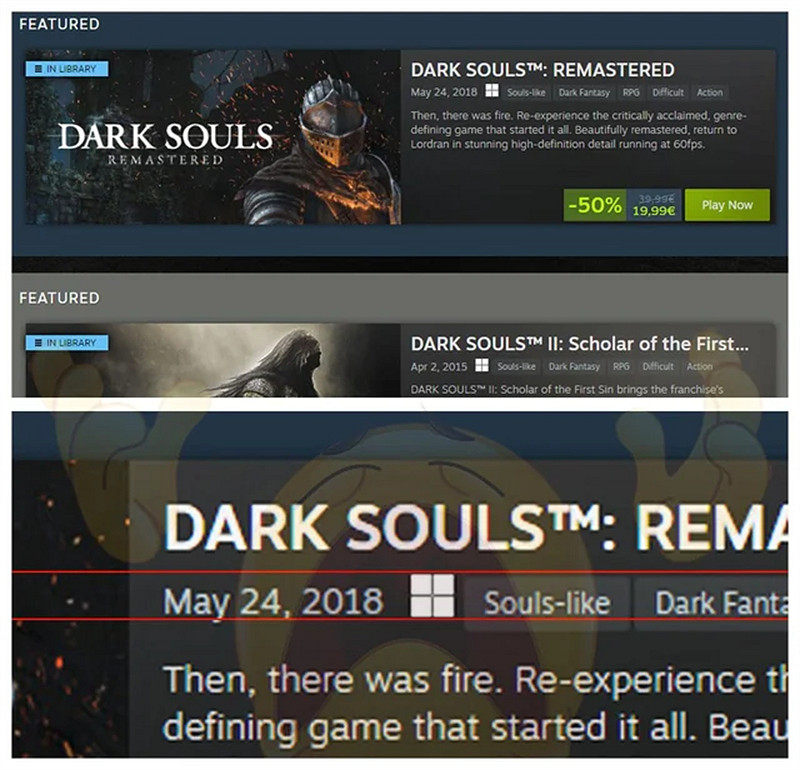Viewport: 800px width, 770px height.
Task: Open the DARK SOULS II: Scholar of the First title
Action: [x=580, y=344]
